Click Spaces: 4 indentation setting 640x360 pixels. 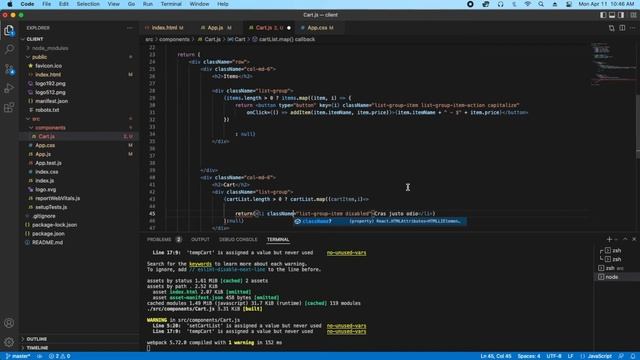pos(529,356)
